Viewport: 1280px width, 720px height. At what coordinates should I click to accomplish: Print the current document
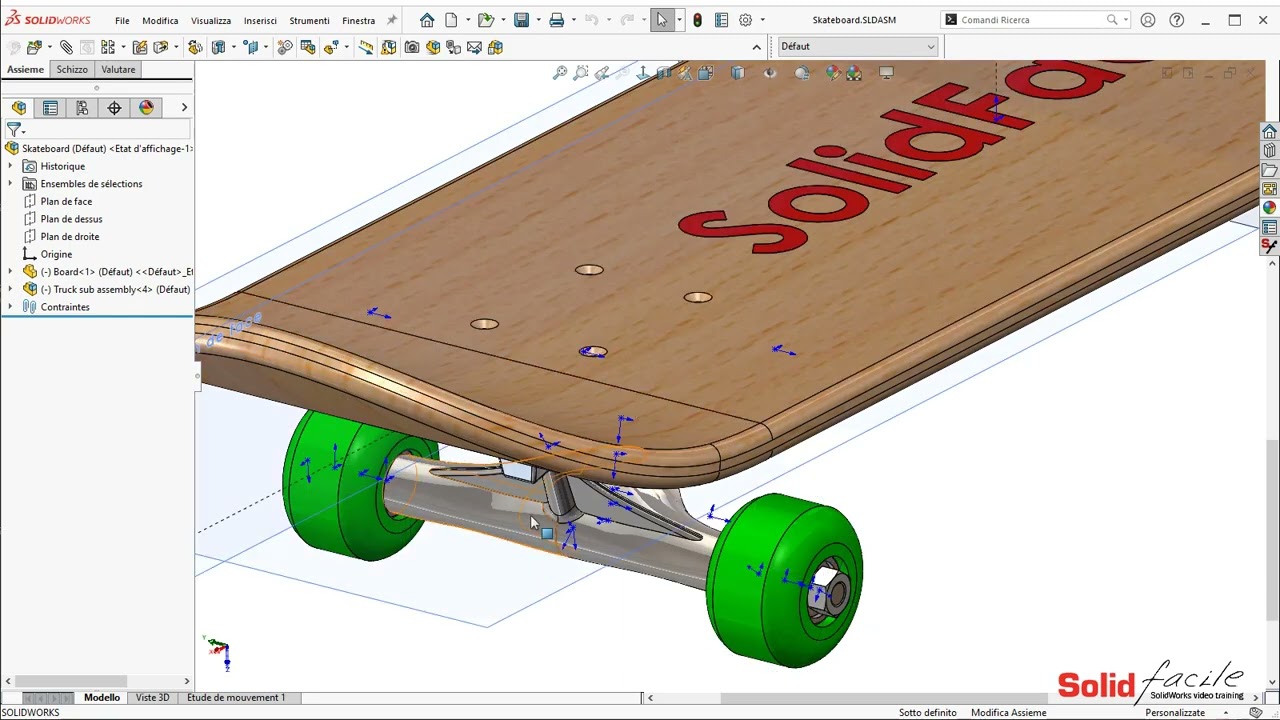point(557,20)
